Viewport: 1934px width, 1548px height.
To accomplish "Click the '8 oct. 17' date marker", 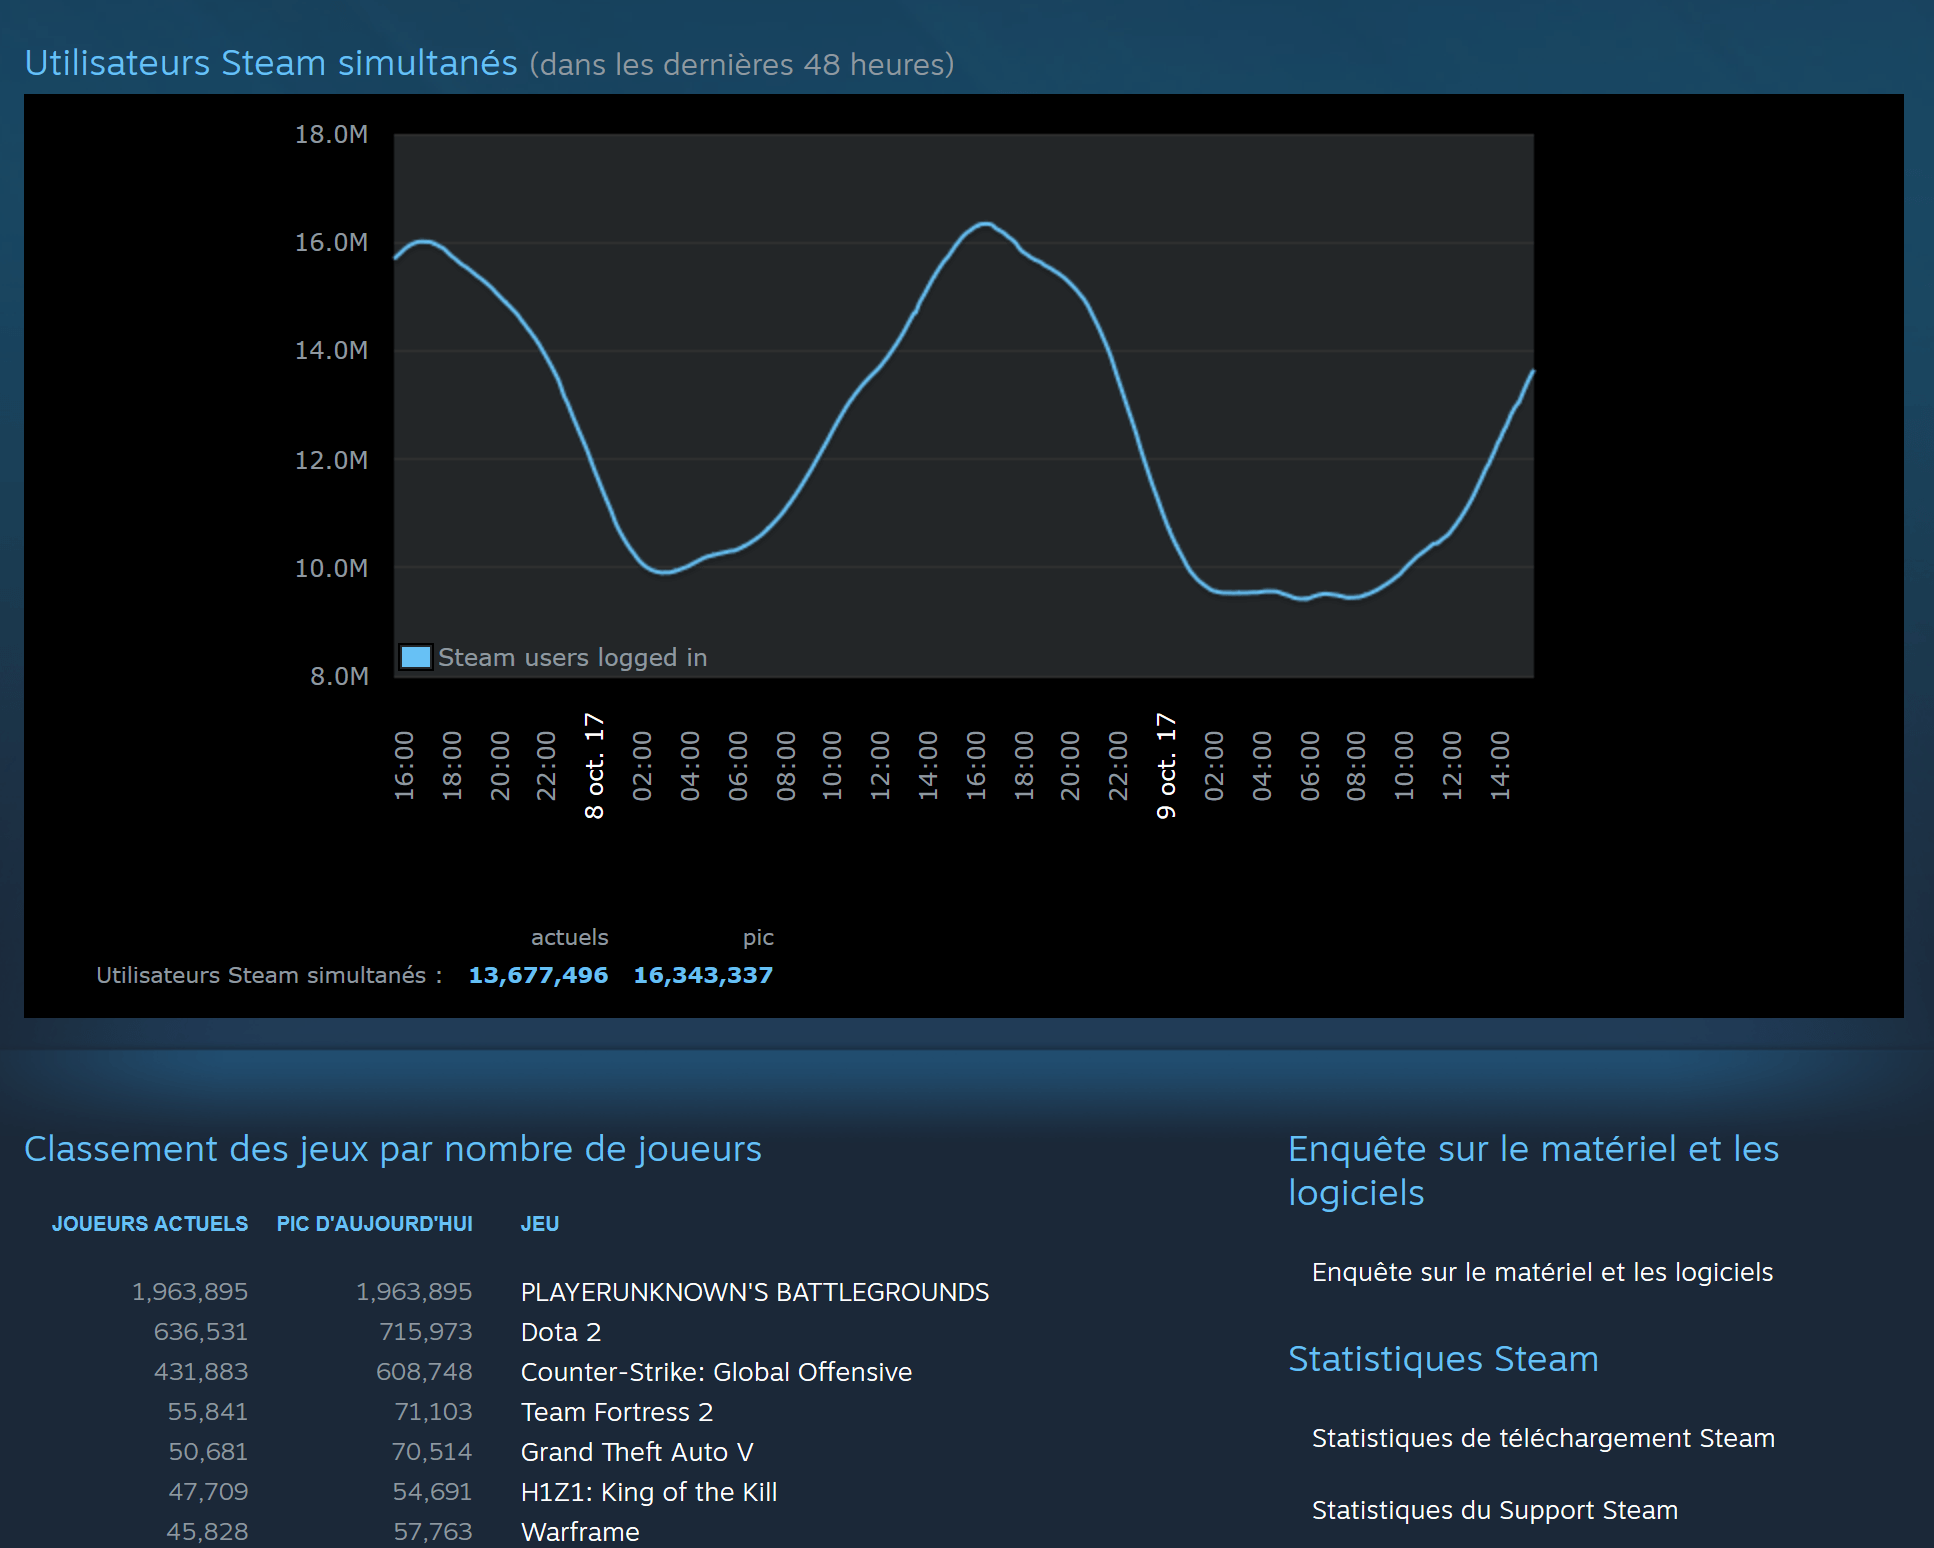I will click(594, 766).
